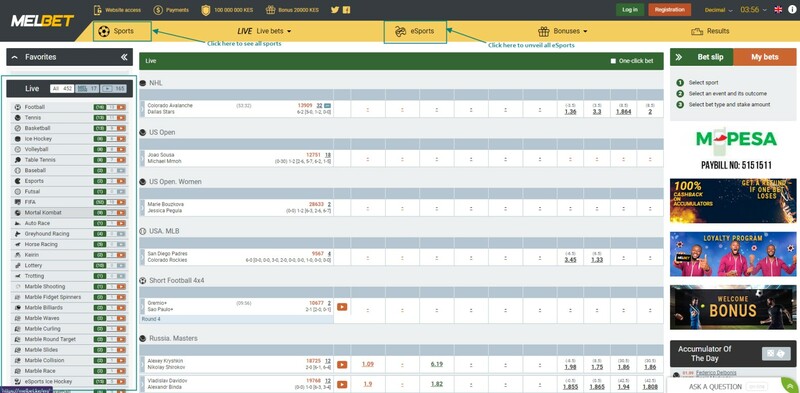Click the Table Tennis paddle icon
Image resolution: width=800 pixels, height=393 pixels.
pyautogui.click(x=18, y=160)
